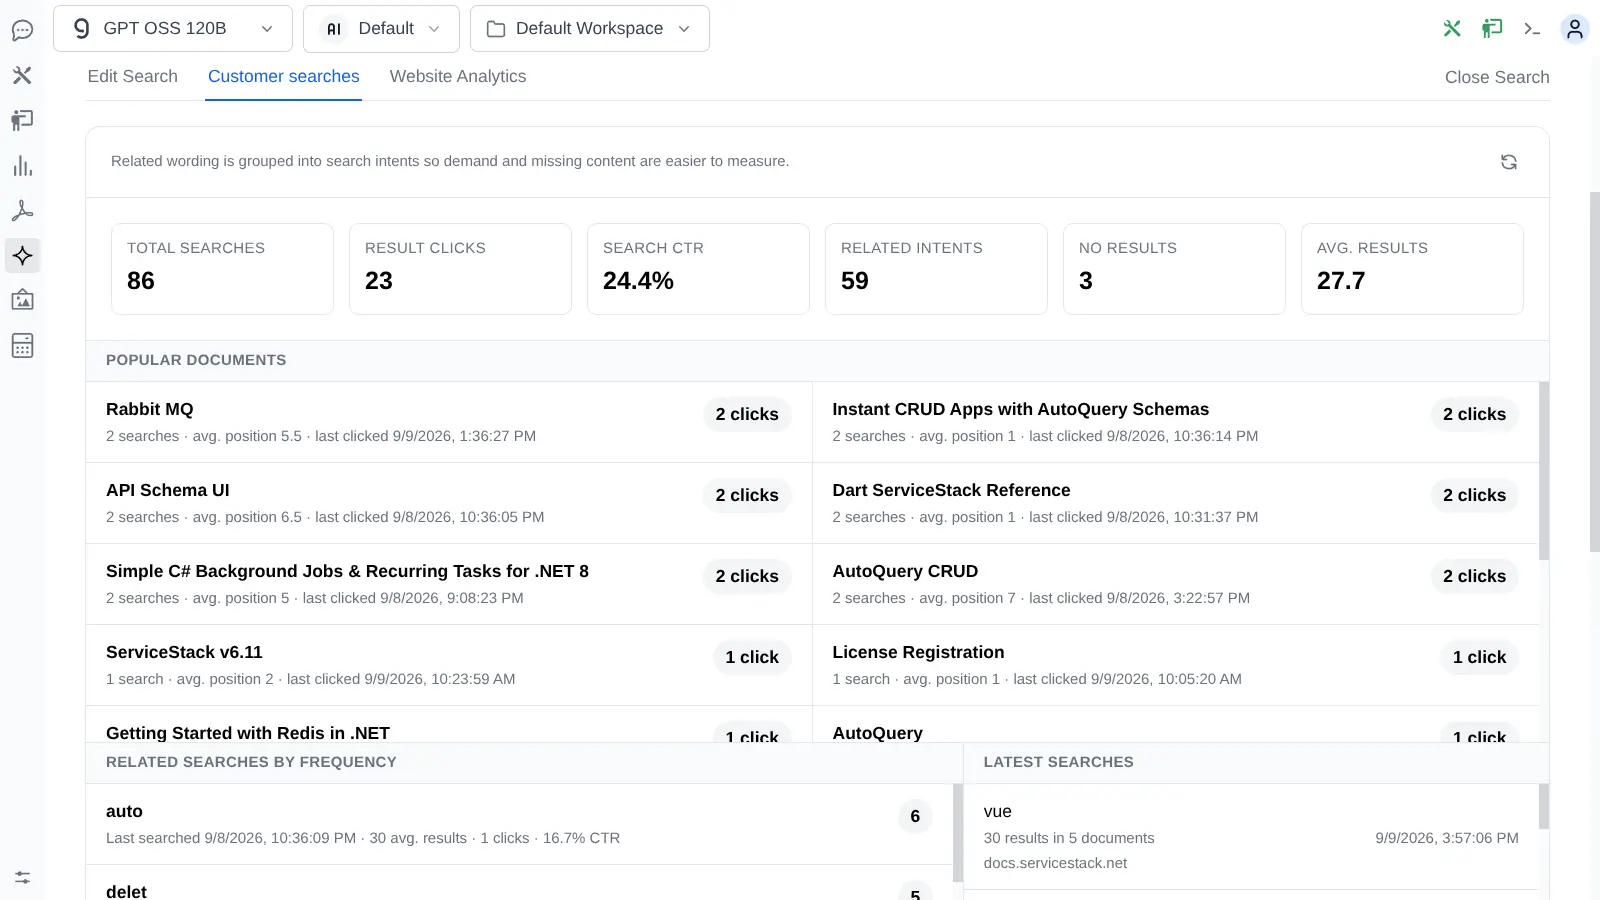The height and width of the screenshot is (900, 1600).
Task: Click the 2 clicks badge for API Schema UI
Action: pos(747,495)
